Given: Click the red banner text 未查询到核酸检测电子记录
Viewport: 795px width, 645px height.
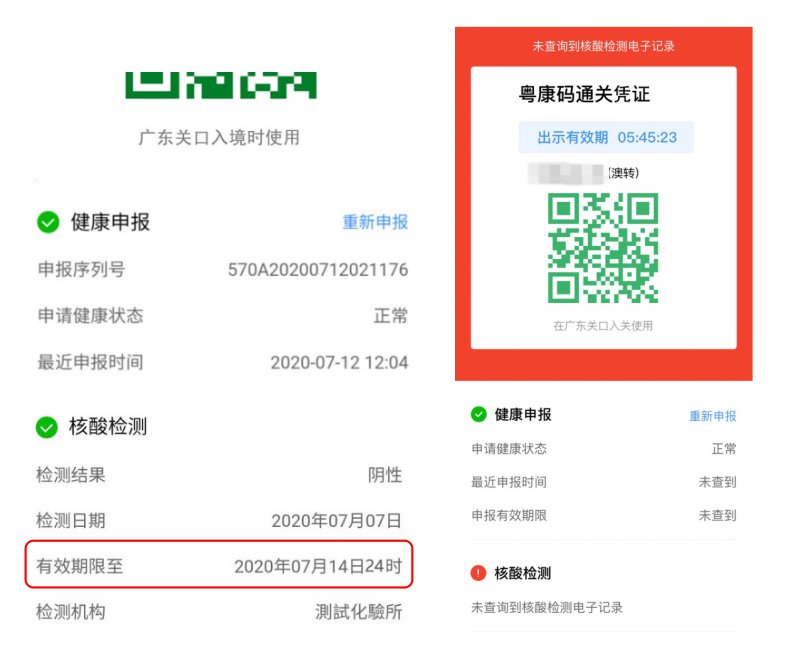Looking at the screenshot, I should 603,46.
